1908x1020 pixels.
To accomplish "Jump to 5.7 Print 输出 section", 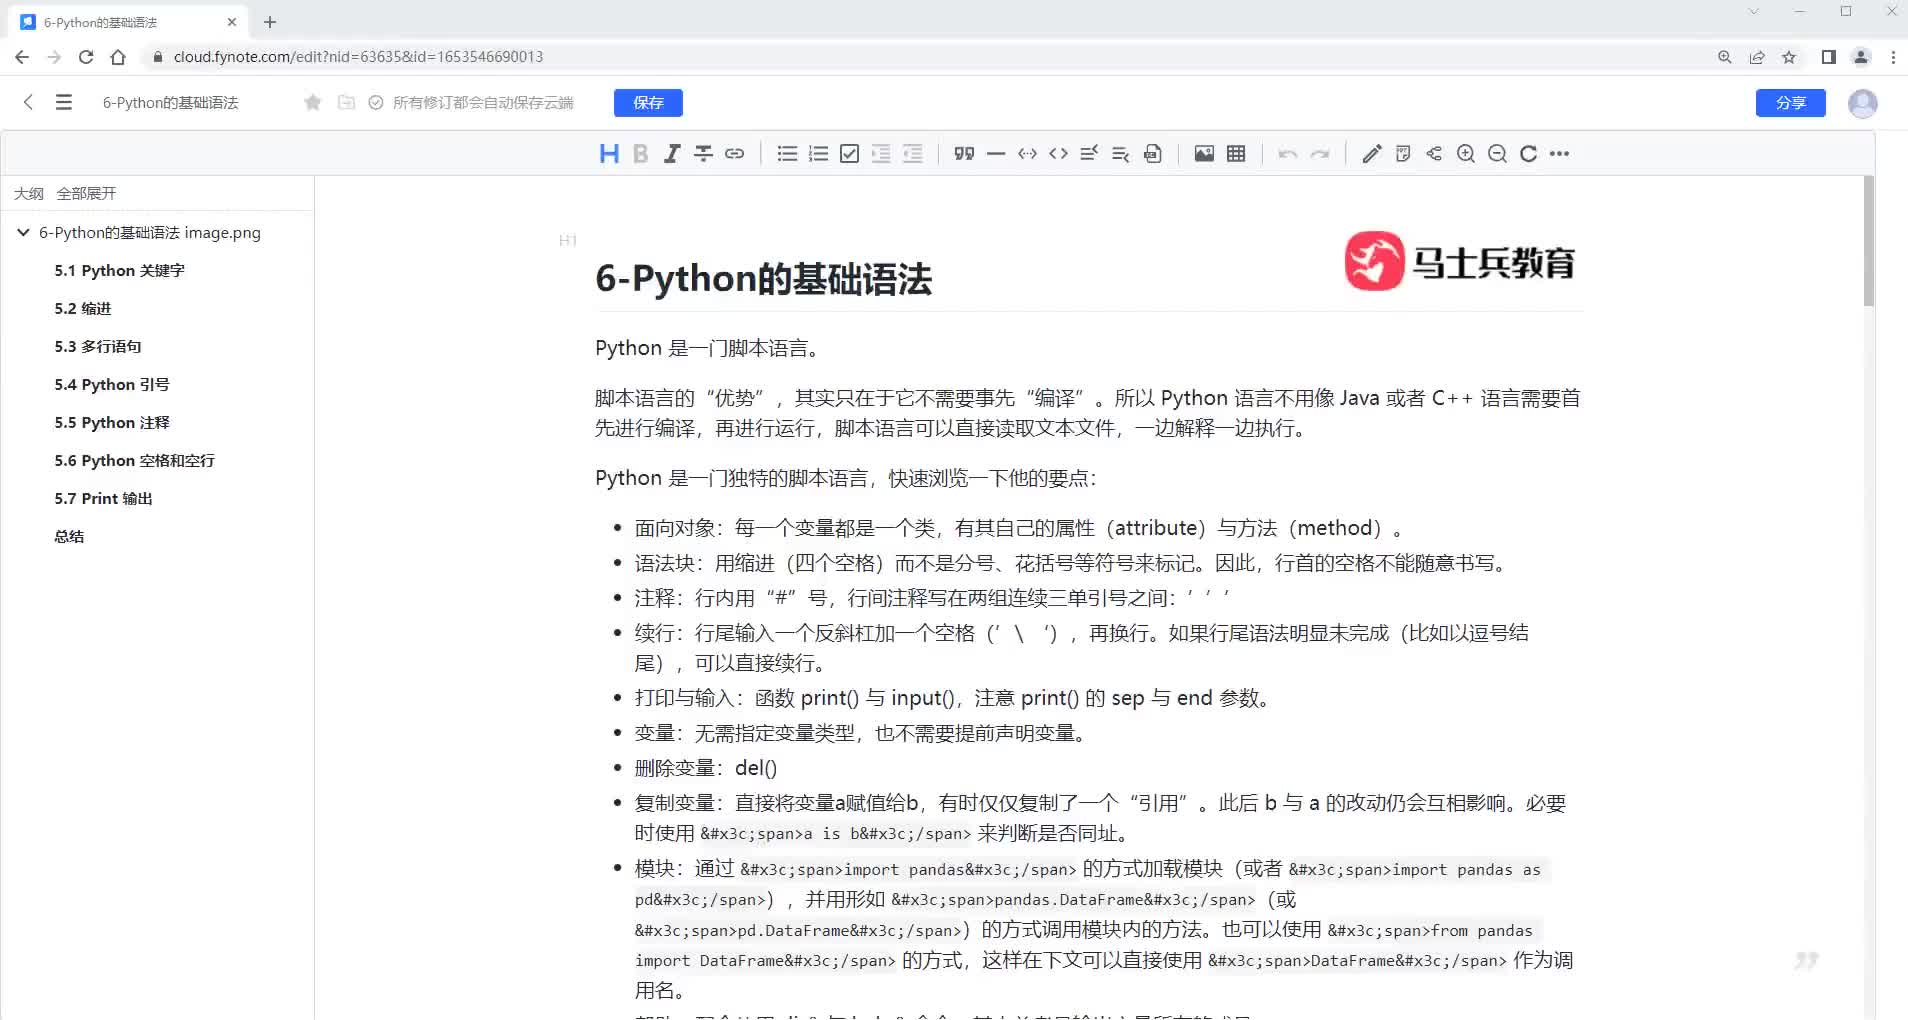I will 103,499.
